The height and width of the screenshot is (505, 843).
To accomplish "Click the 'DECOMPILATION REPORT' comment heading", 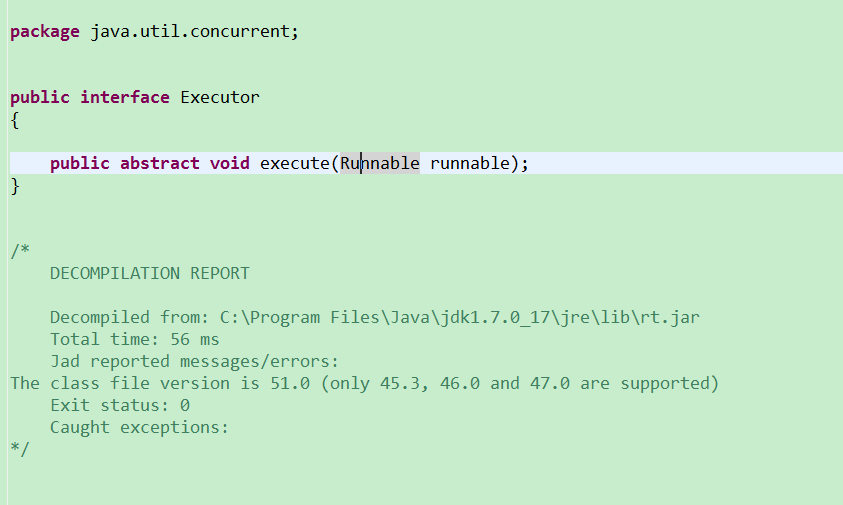I will (x=150, y=273).
